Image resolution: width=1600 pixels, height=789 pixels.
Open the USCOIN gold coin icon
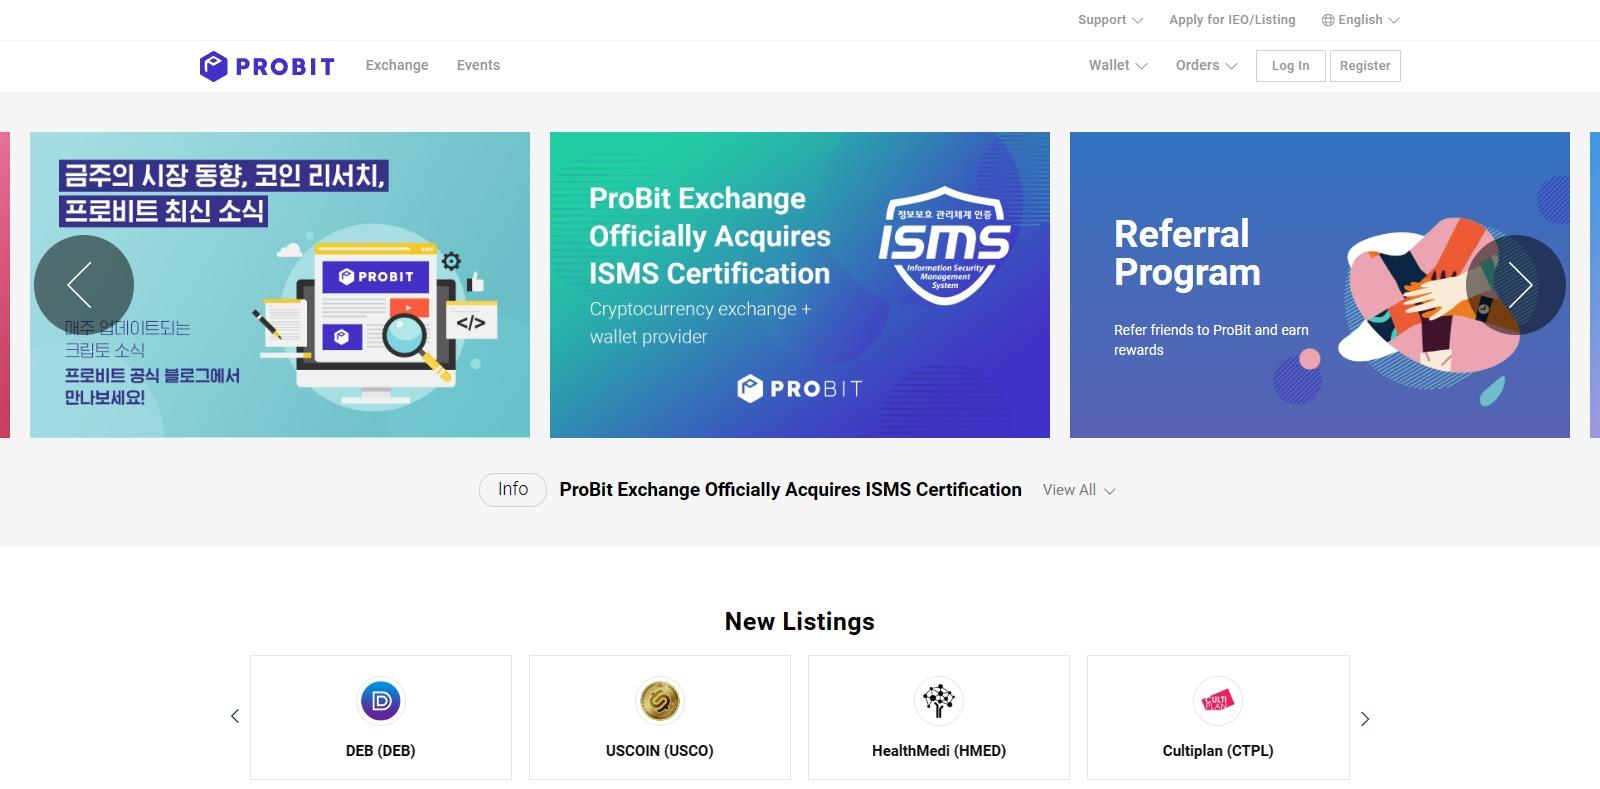click(x=660, y=701)
